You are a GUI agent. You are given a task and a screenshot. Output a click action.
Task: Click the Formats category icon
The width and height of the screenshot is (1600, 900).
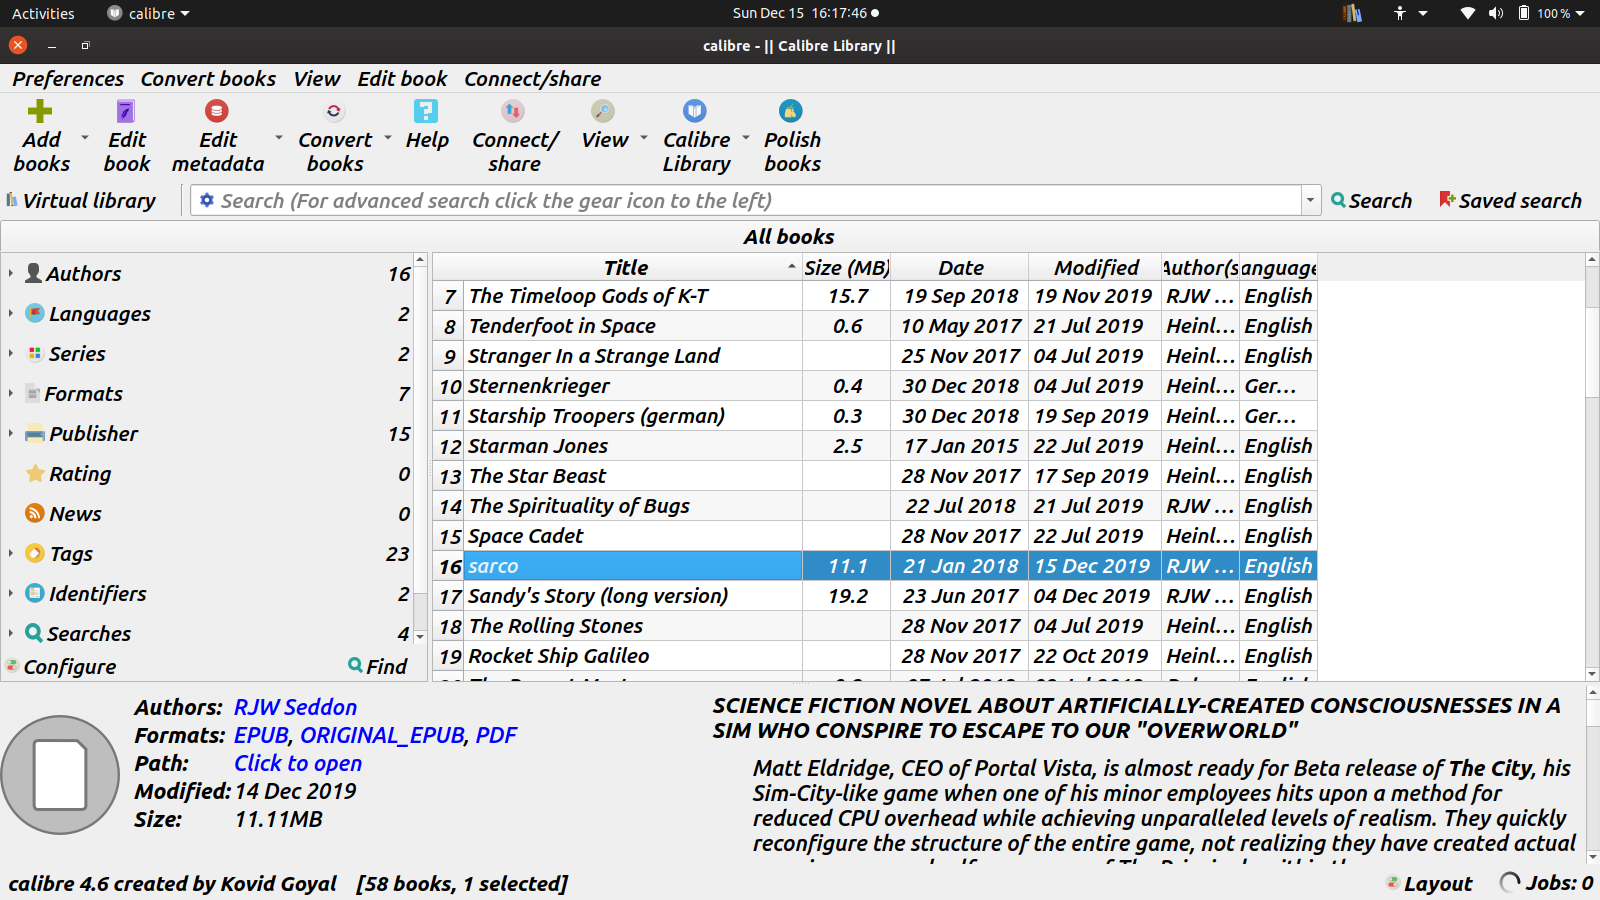[33, 393]
